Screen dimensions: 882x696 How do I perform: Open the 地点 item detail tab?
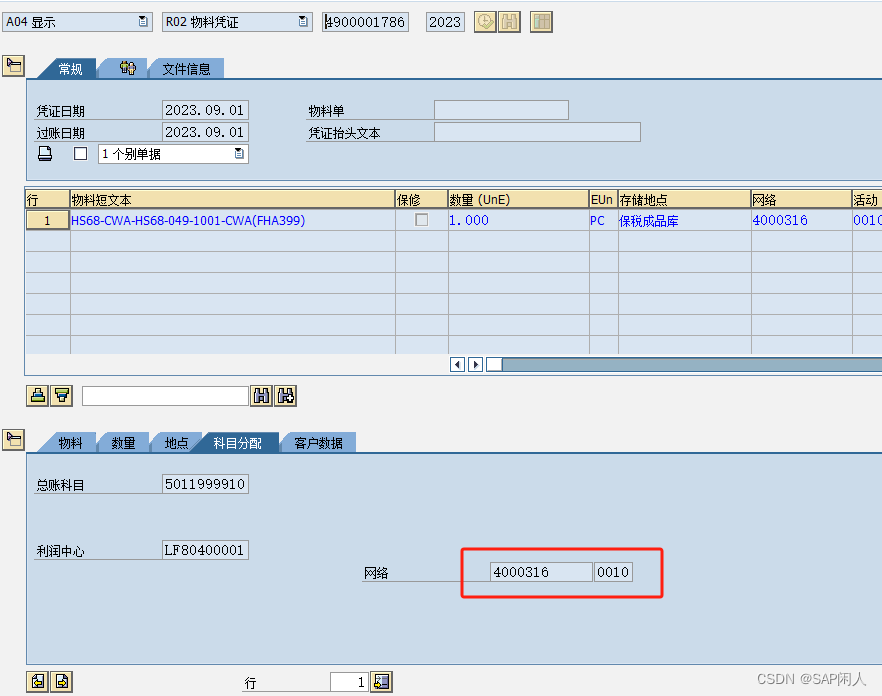coord(176,443)
